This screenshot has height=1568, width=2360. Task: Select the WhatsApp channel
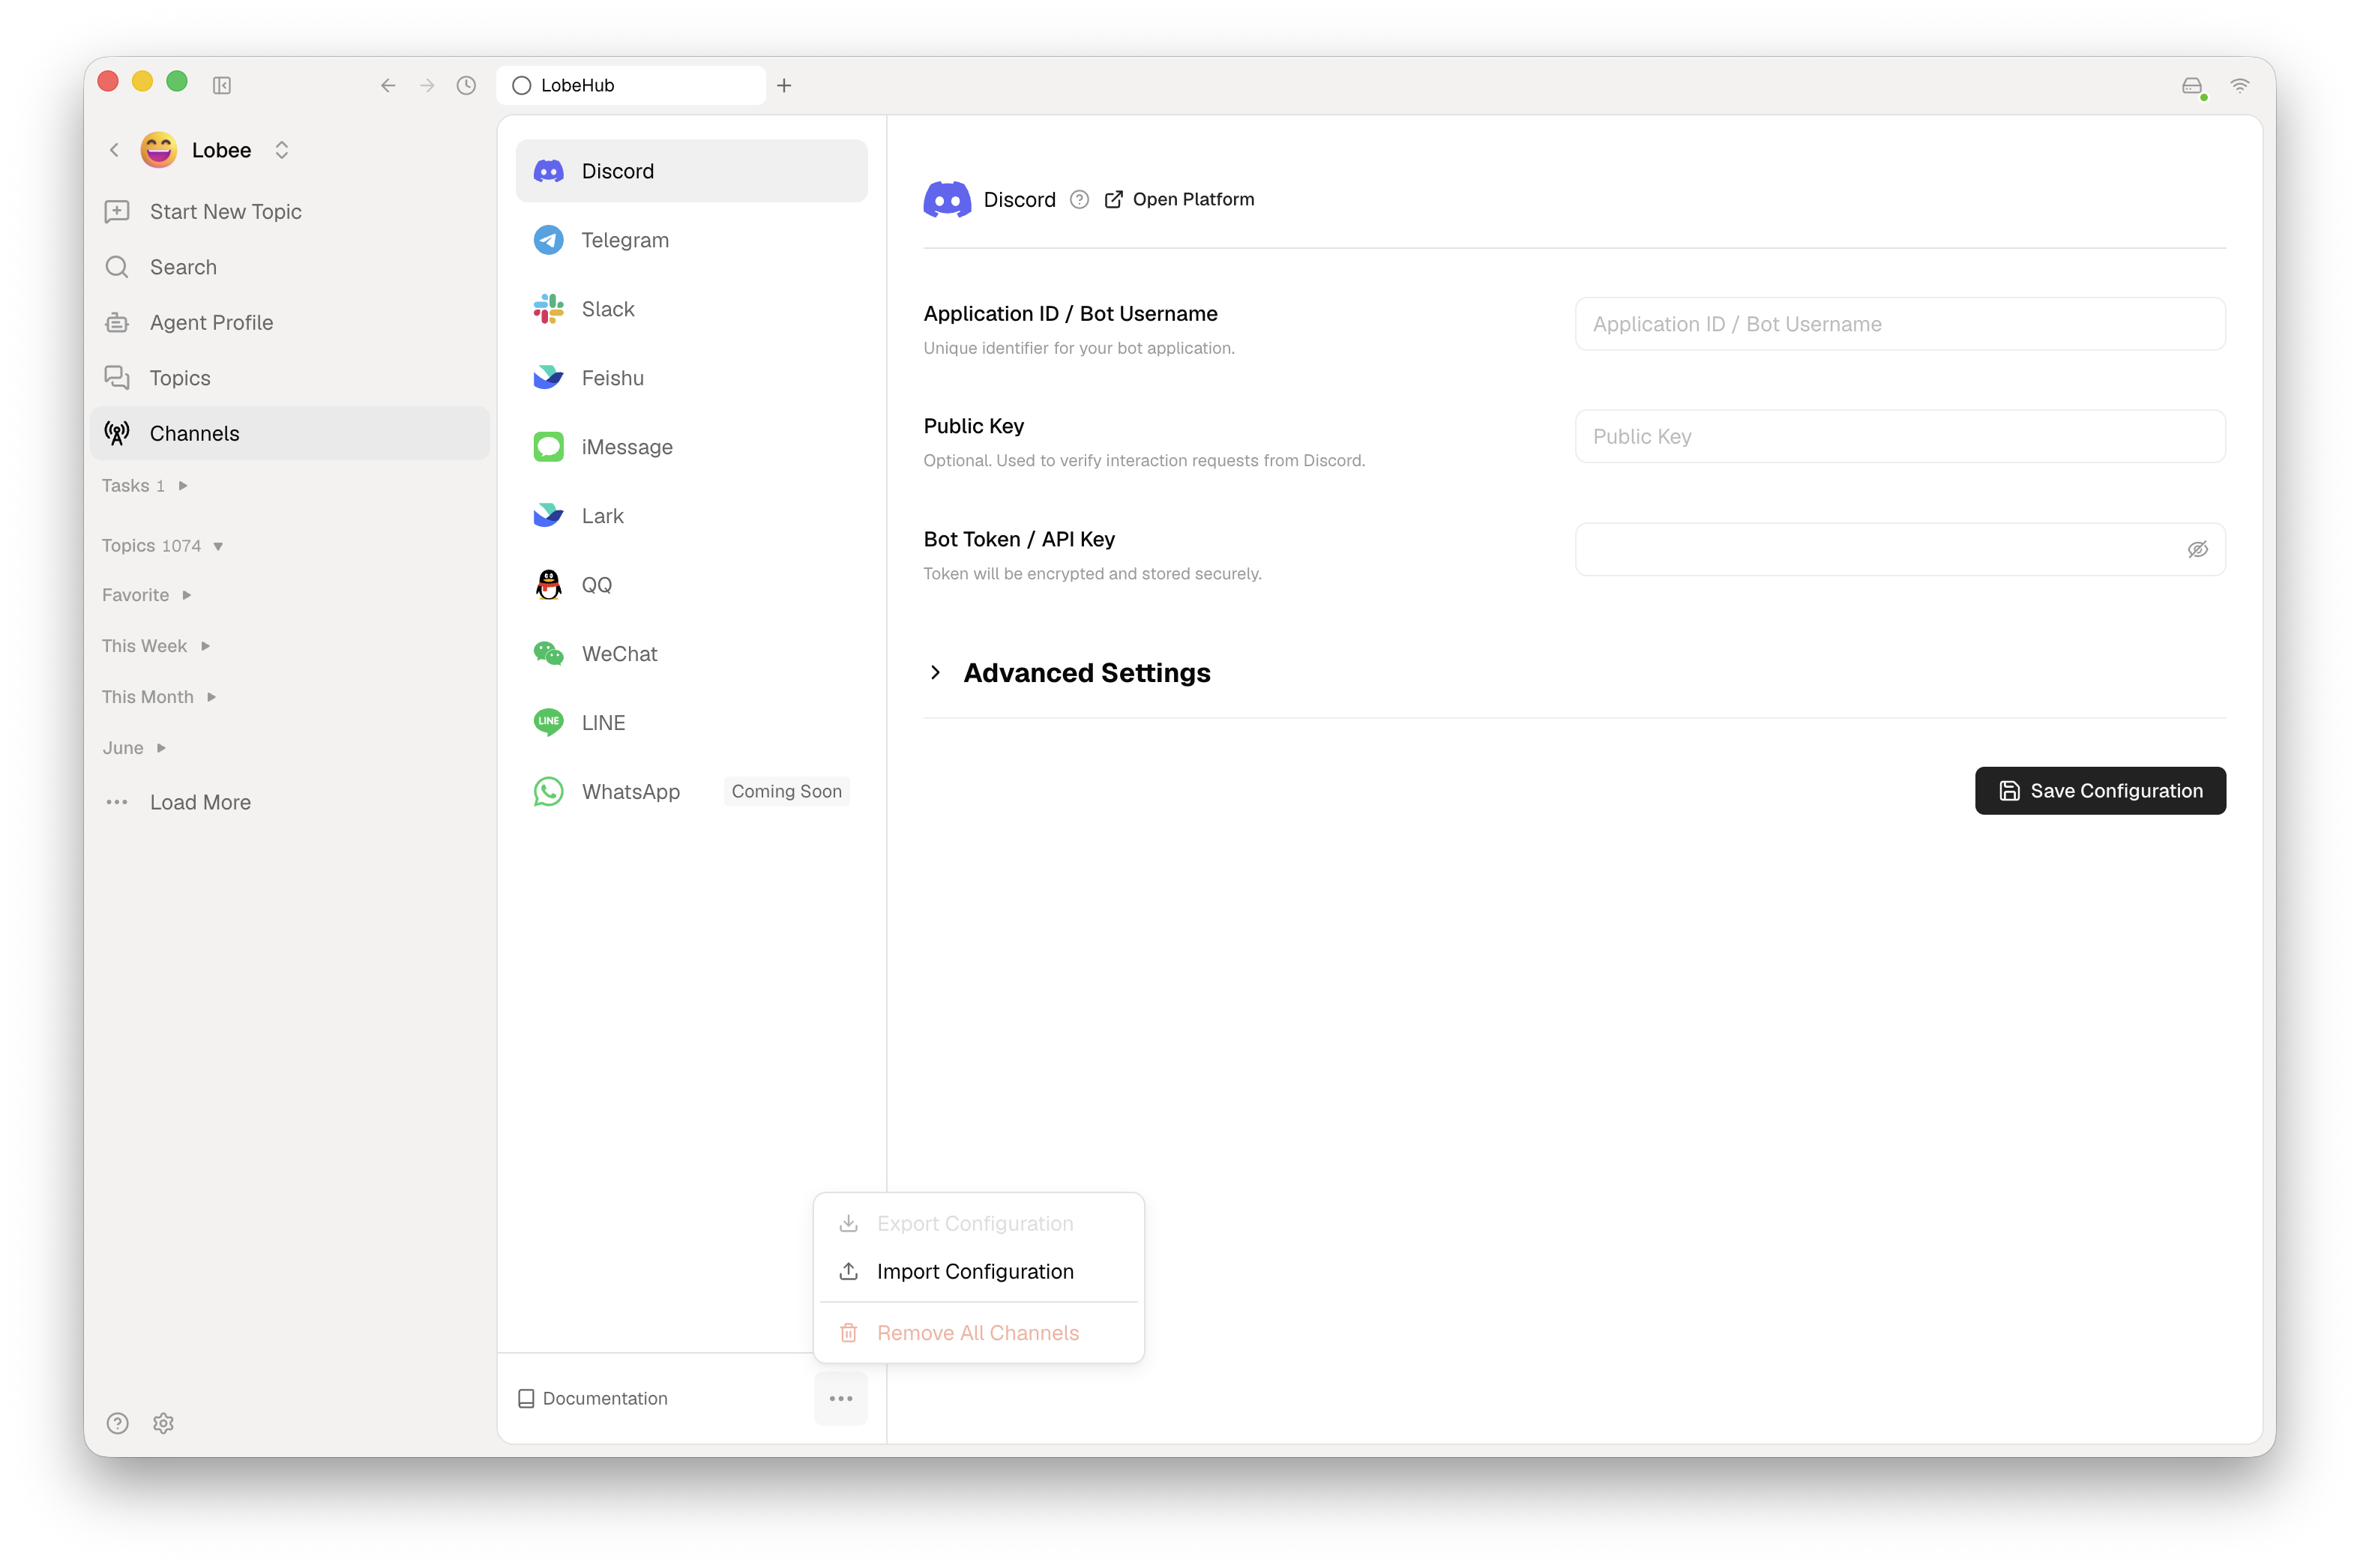(691, 792)
